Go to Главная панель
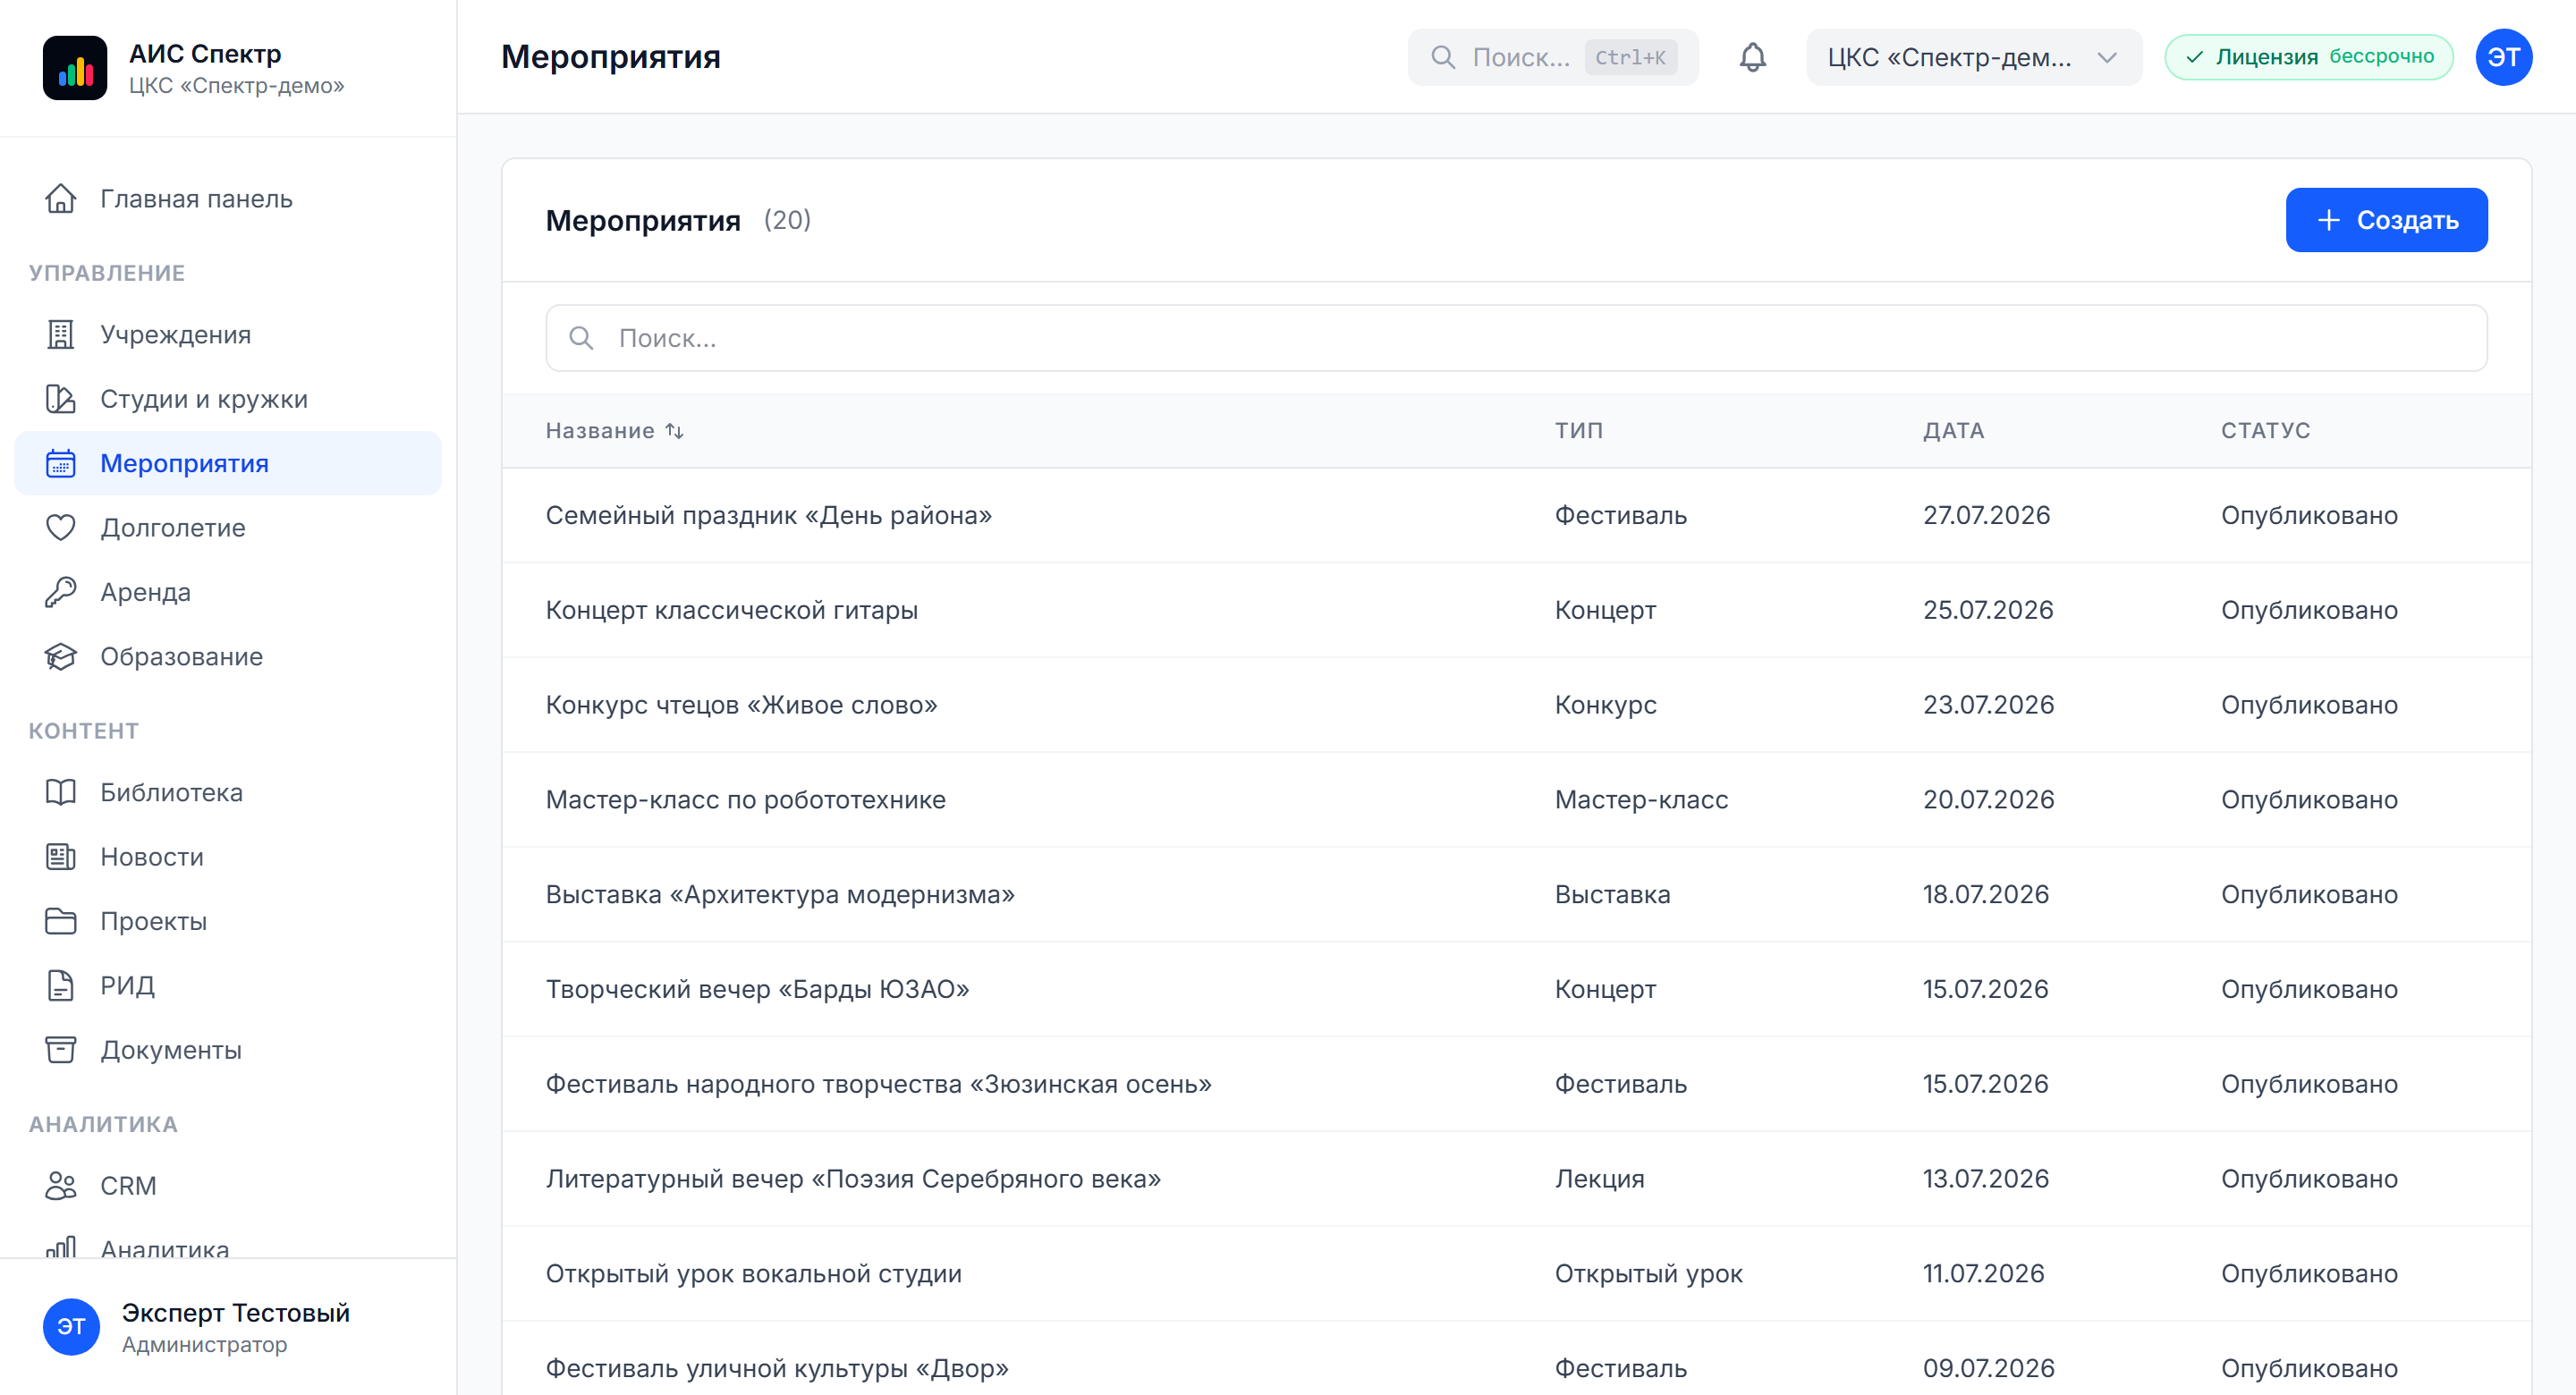The width and height of the screenshot is (2576, 1395). (x=228, y=199)
